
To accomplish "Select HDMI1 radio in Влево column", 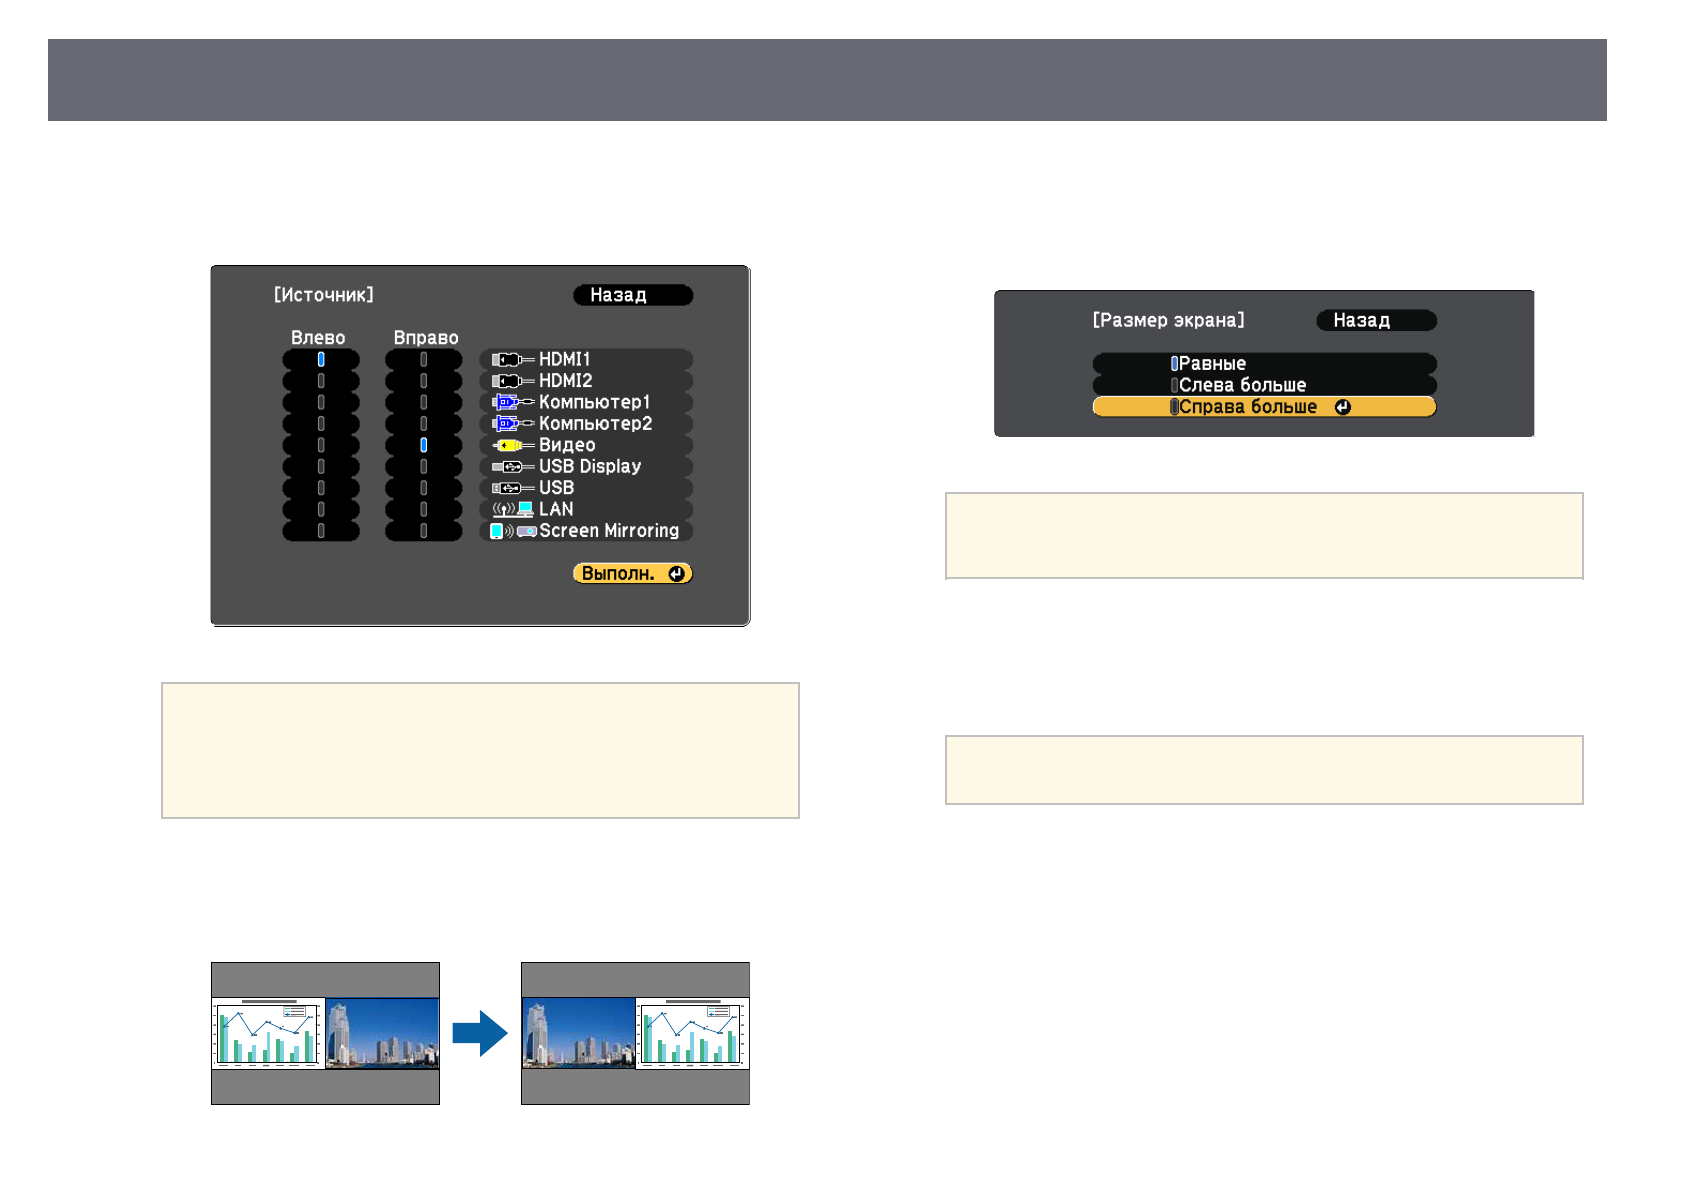I will (x=321, y=359).
